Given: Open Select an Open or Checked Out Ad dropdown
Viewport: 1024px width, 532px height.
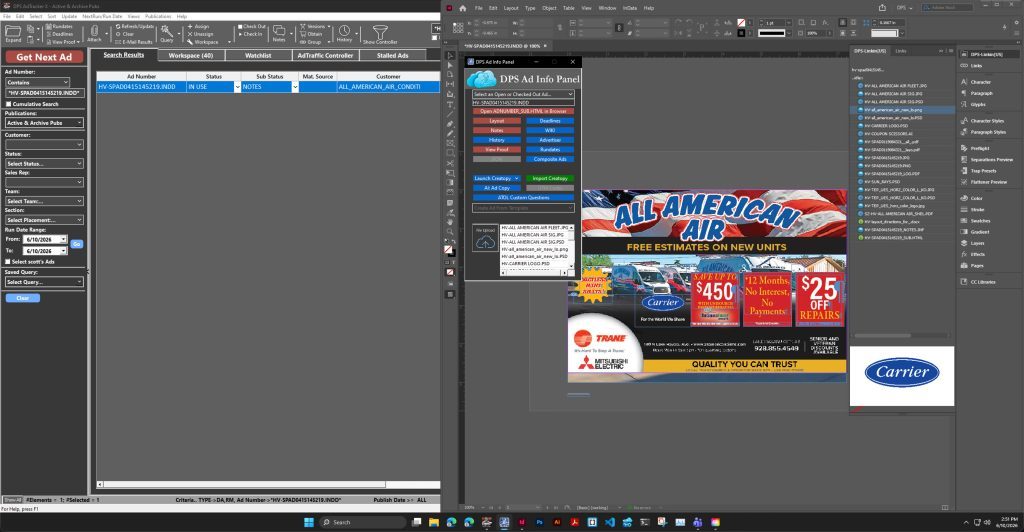Looking at the screenshot, I should [x=523, y=94].
